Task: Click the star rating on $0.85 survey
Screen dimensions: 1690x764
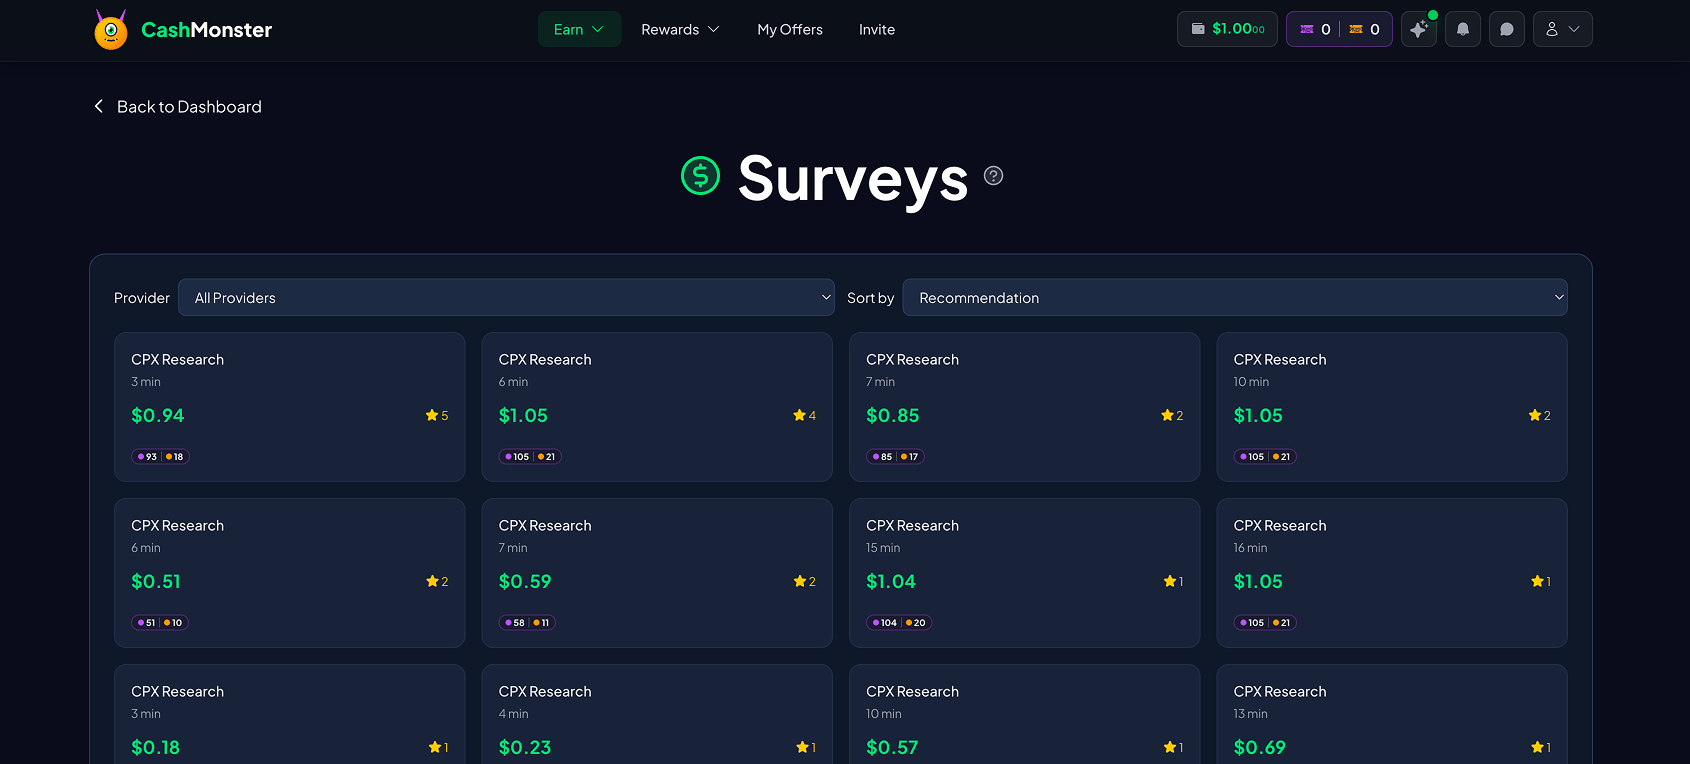Action: (x=1172, y=415)
